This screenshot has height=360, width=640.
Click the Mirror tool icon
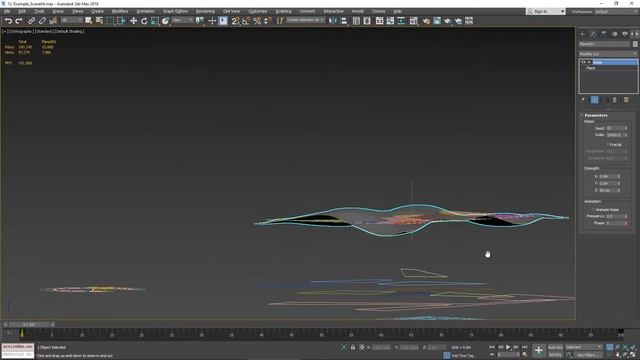tap(333, 21)
